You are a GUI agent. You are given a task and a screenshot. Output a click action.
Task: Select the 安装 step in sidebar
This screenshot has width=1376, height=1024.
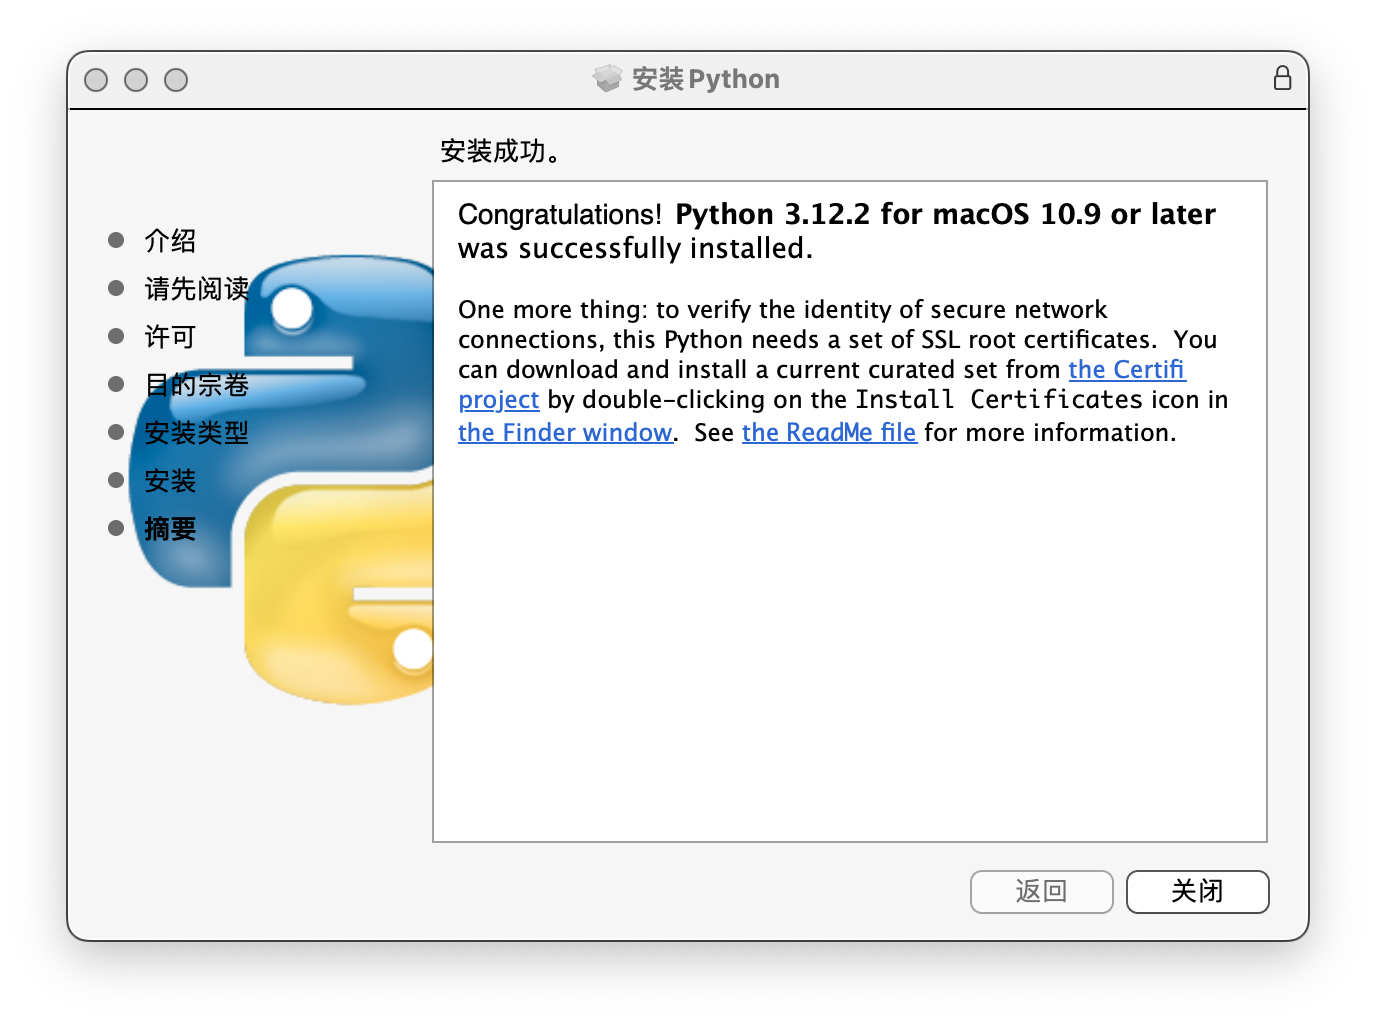pos(170,481)
